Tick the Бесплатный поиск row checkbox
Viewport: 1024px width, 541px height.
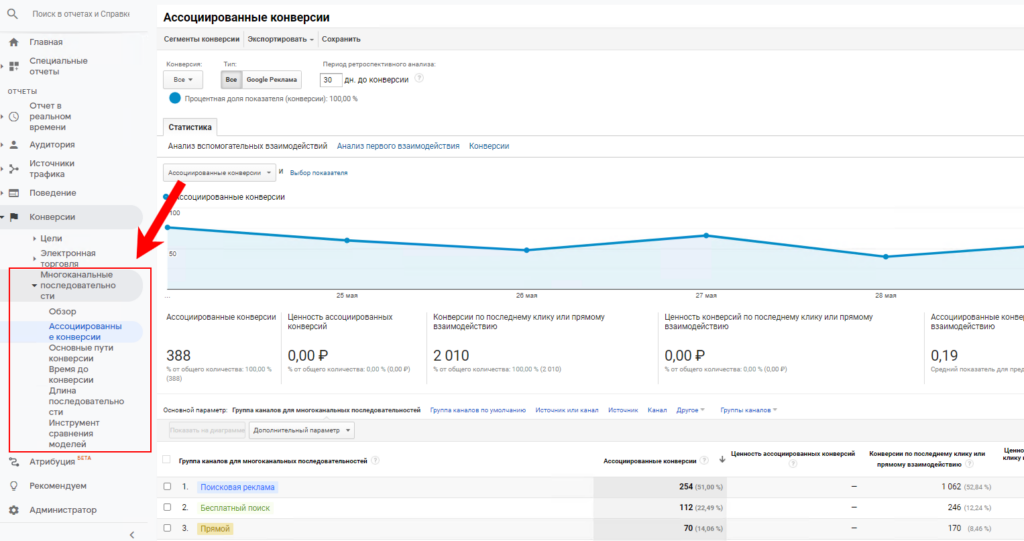[167, 507]
